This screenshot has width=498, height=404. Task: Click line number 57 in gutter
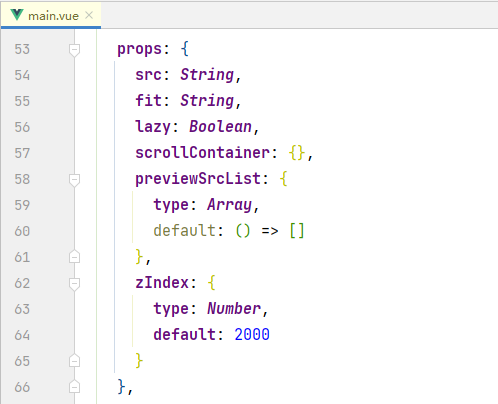(22, 153)
